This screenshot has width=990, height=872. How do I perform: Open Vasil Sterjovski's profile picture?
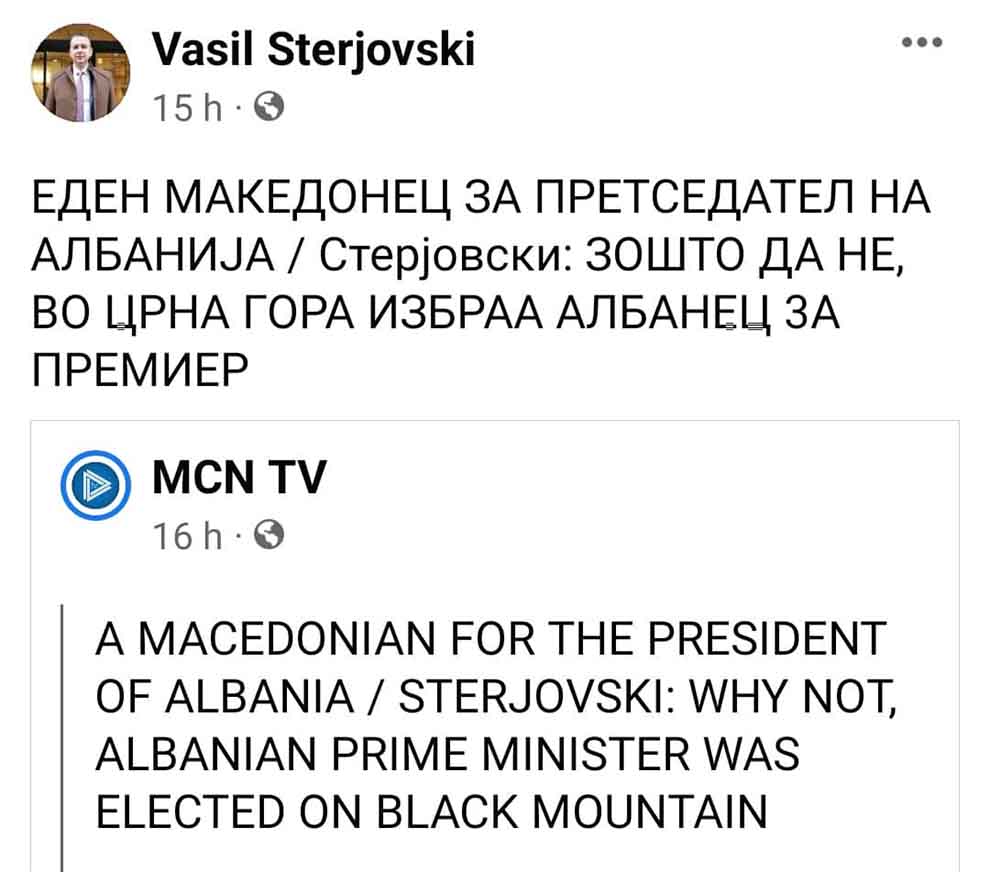point(81,75)
